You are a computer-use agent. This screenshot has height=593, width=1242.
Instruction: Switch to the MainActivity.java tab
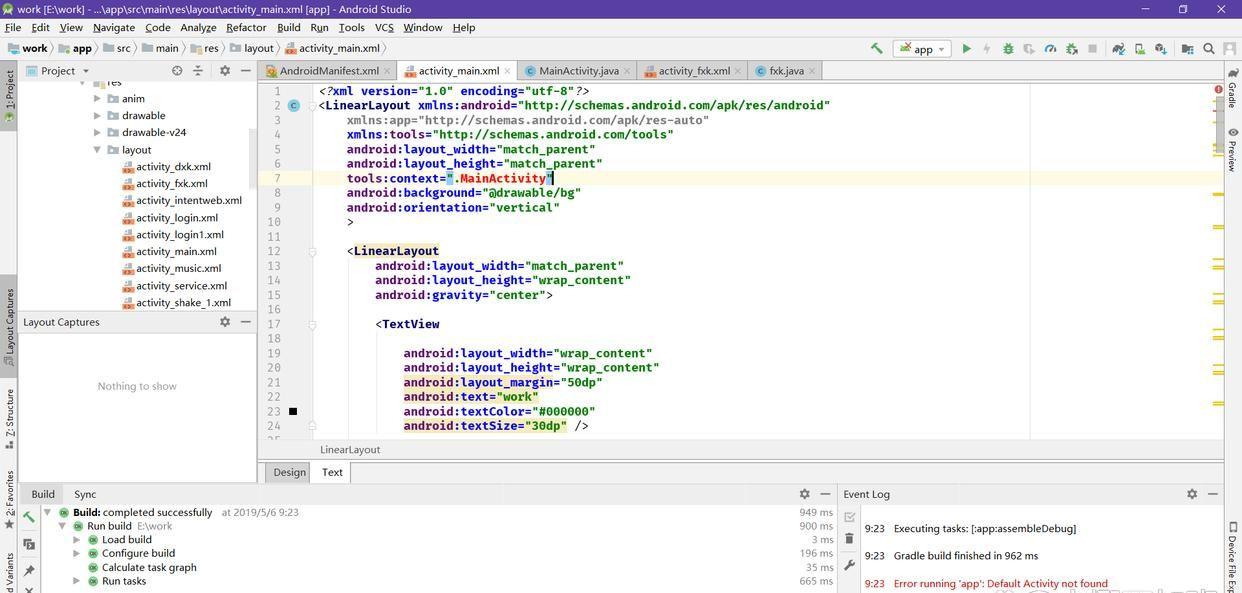(x=578, y=71)
